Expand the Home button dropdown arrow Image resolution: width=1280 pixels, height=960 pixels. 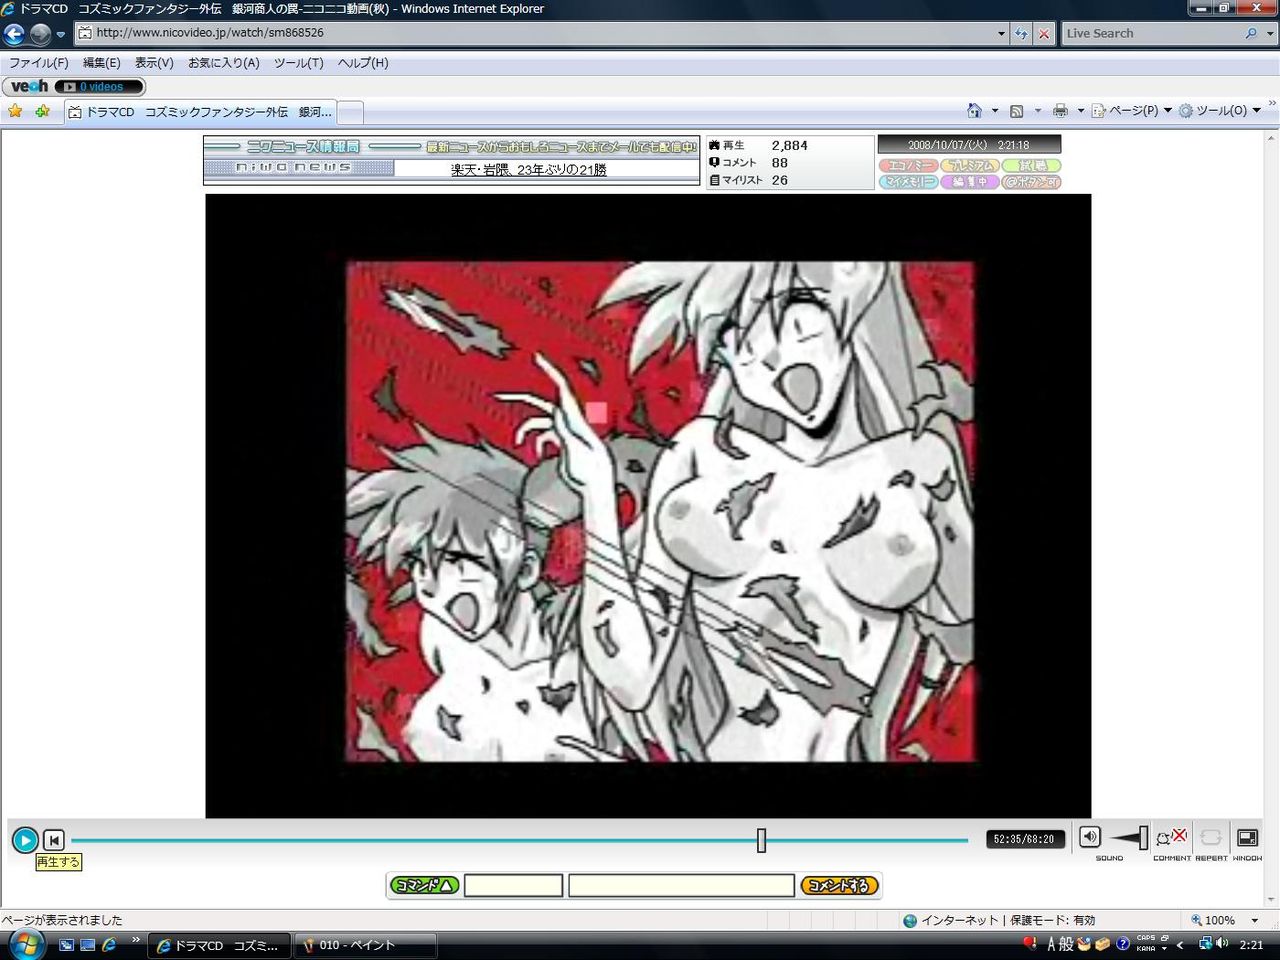[995, 111]
